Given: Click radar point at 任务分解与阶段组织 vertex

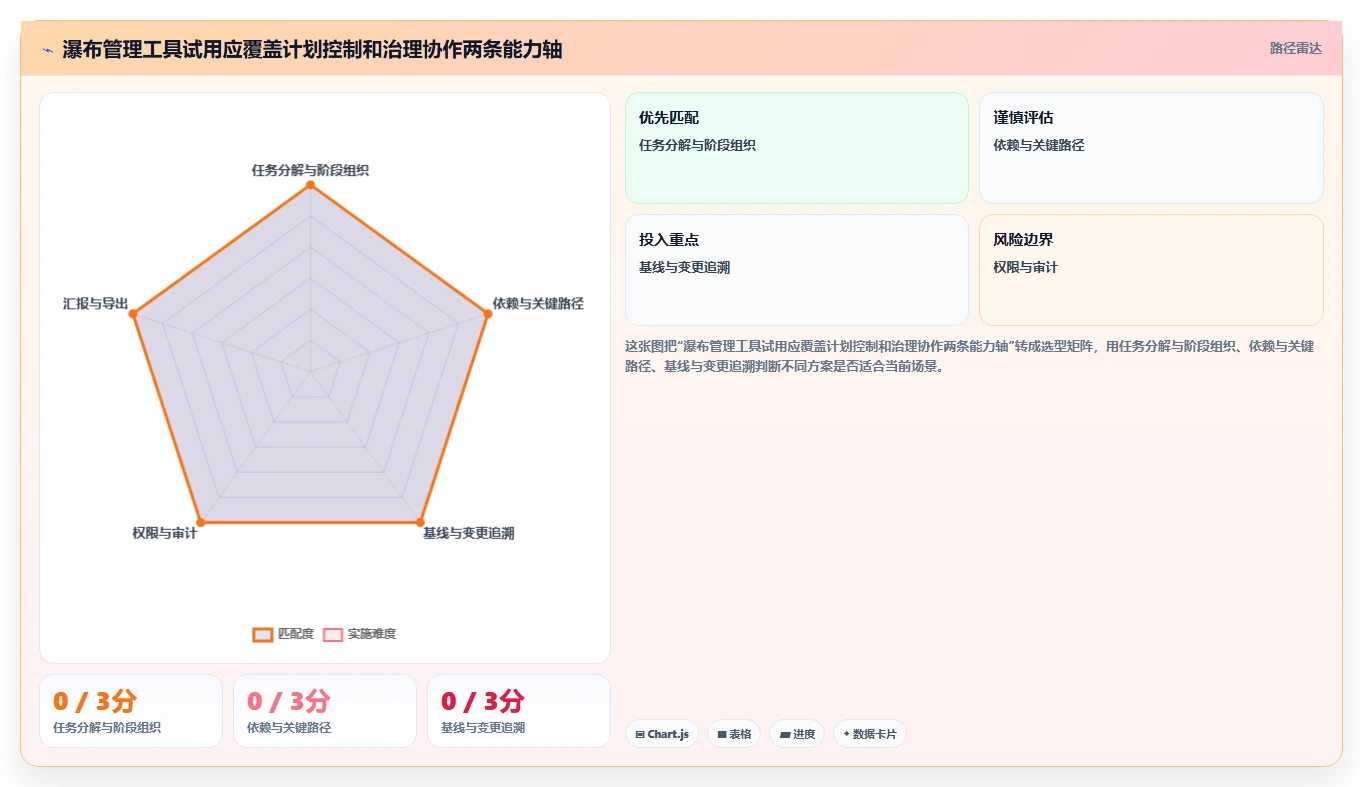Looking at the screenshot, I should 310,185.
